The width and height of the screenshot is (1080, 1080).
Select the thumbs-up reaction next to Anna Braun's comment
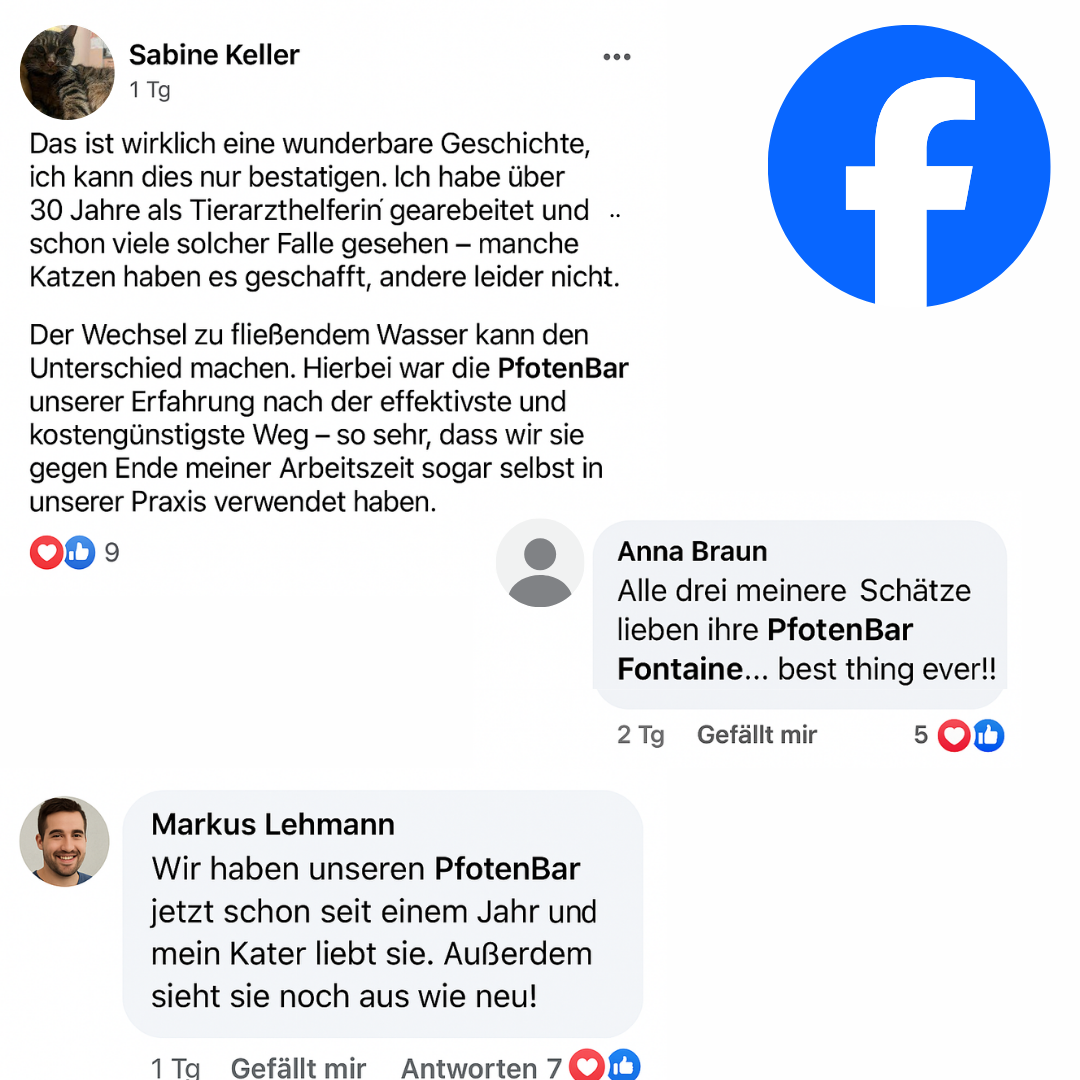click(989, 735)
